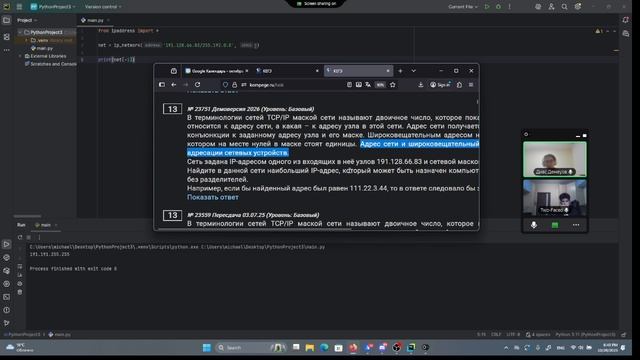Expand External Libraries node
Viewport: 640px width, 360px height.
coord(20,56)
